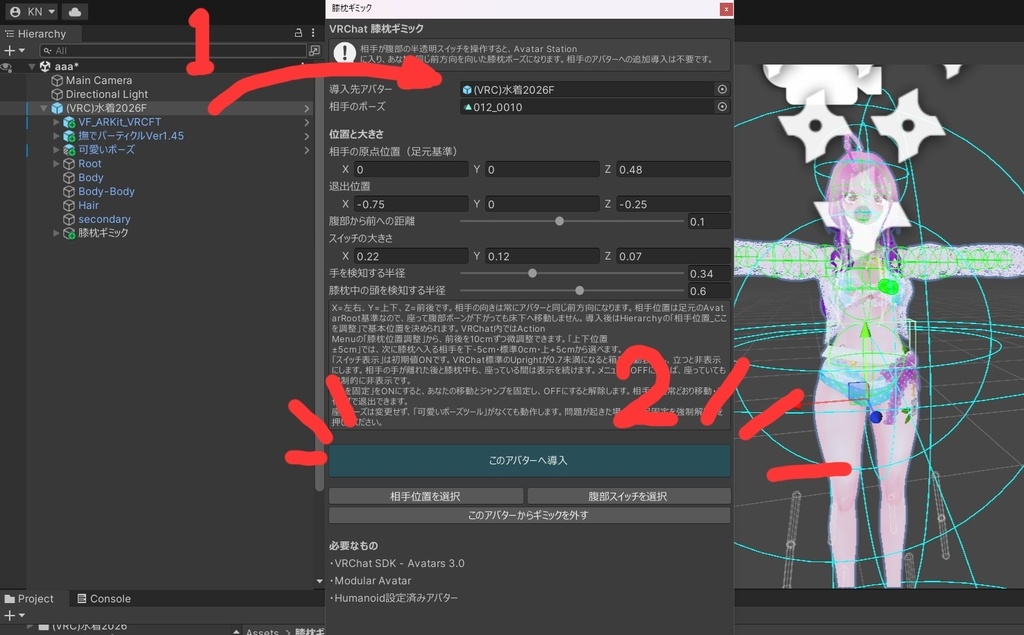Expand the 可愛いポーズ object
The height and width of the screenshot is (635, 1024).
[x=56, y=150]
